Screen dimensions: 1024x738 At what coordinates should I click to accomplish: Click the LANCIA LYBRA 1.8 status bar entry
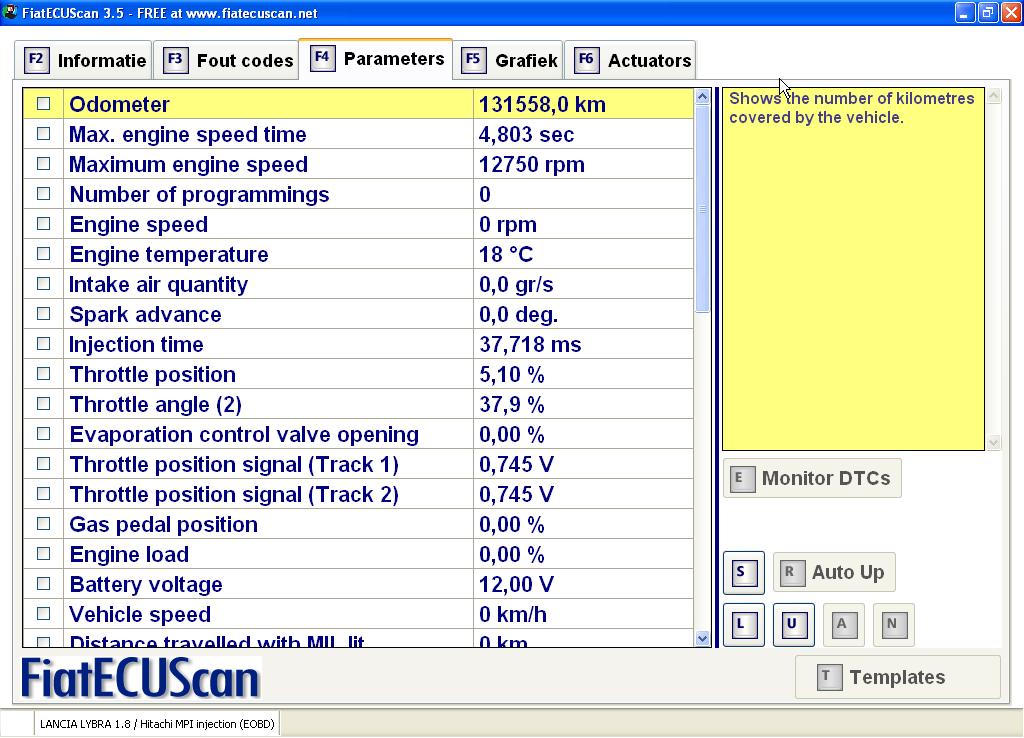point(157,724)
